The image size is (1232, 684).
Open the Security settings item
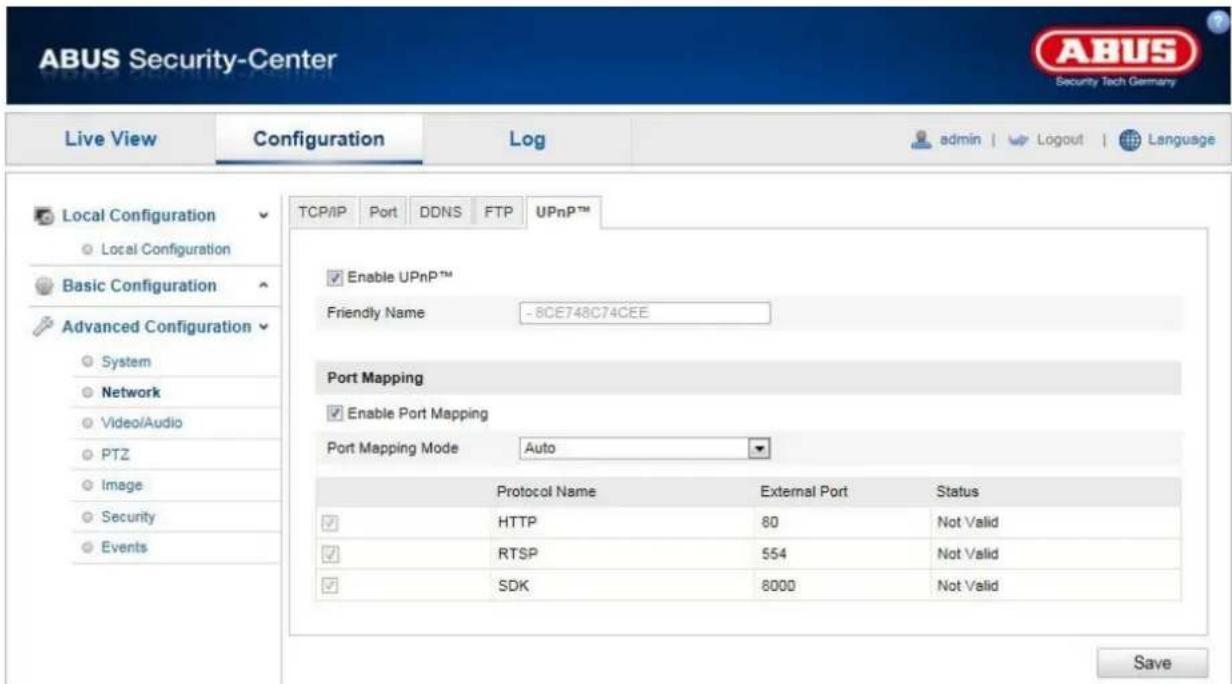tap(130, 517)
